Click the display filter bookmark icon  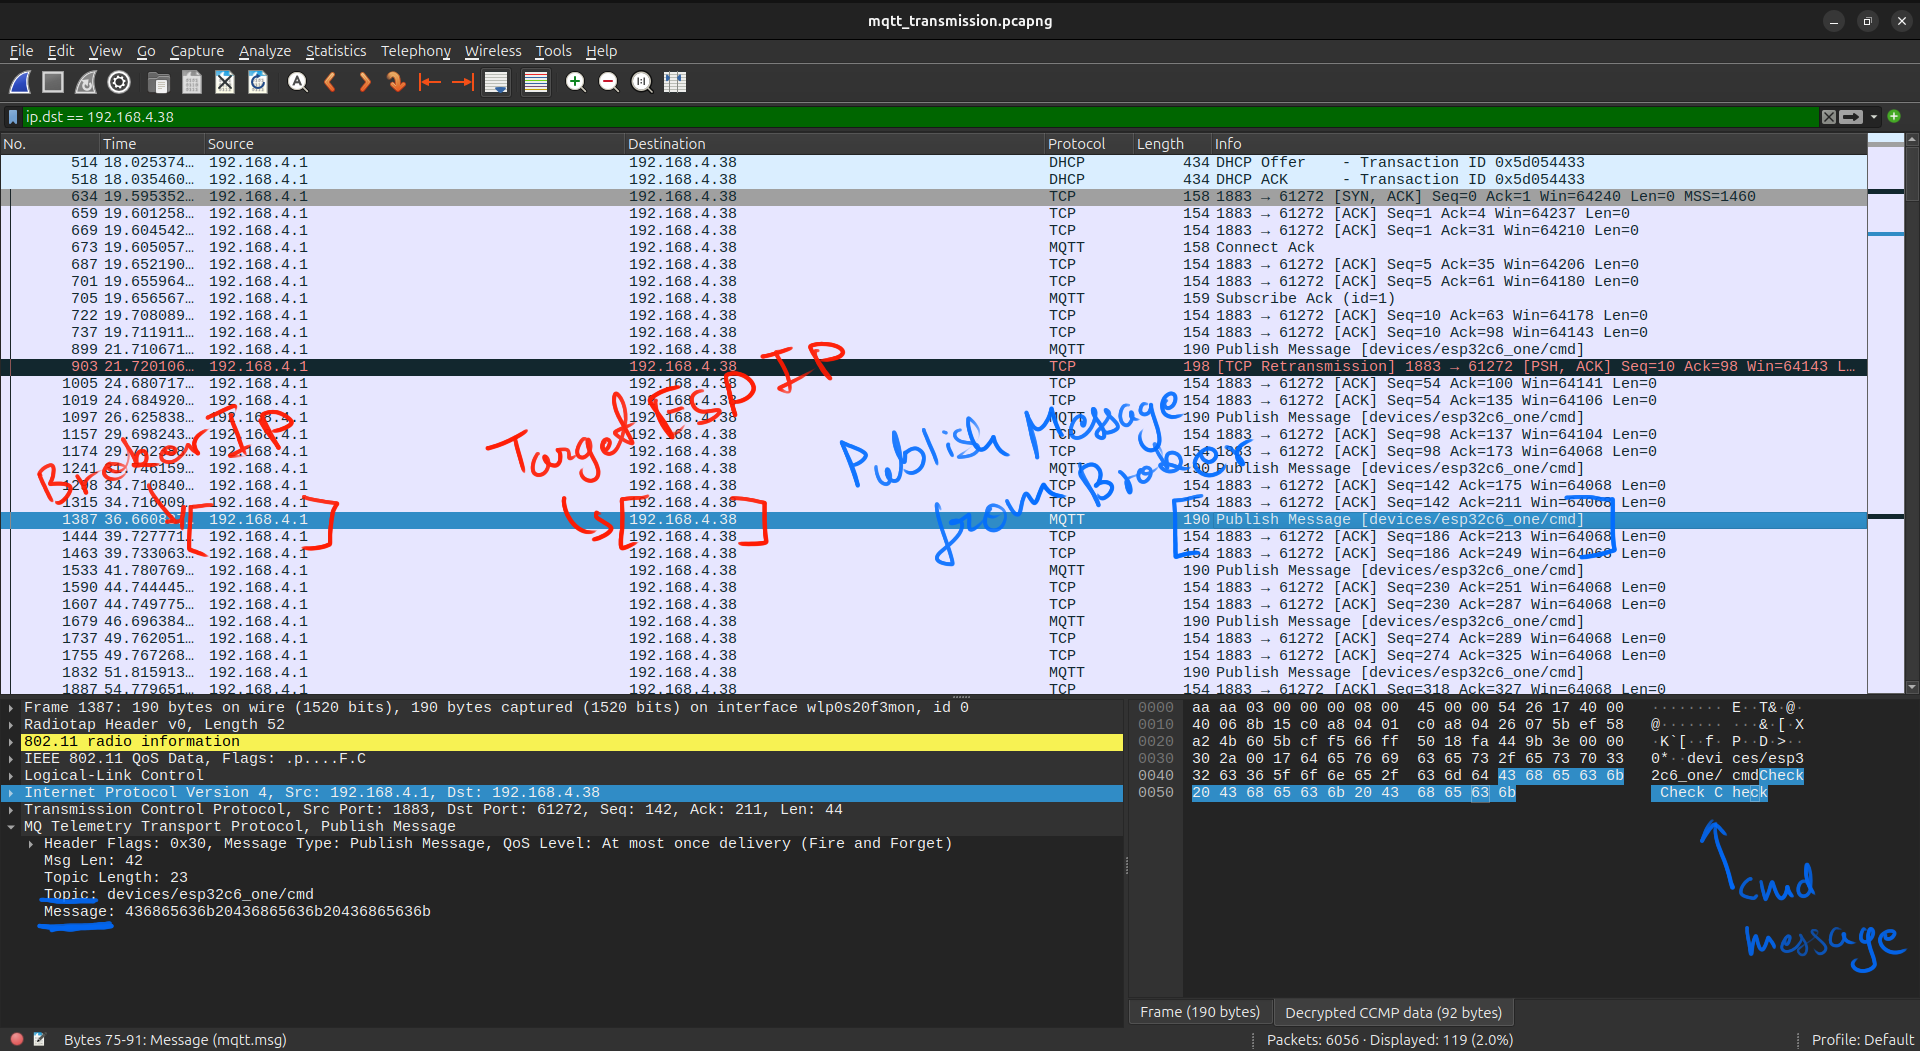click(13, 117)
